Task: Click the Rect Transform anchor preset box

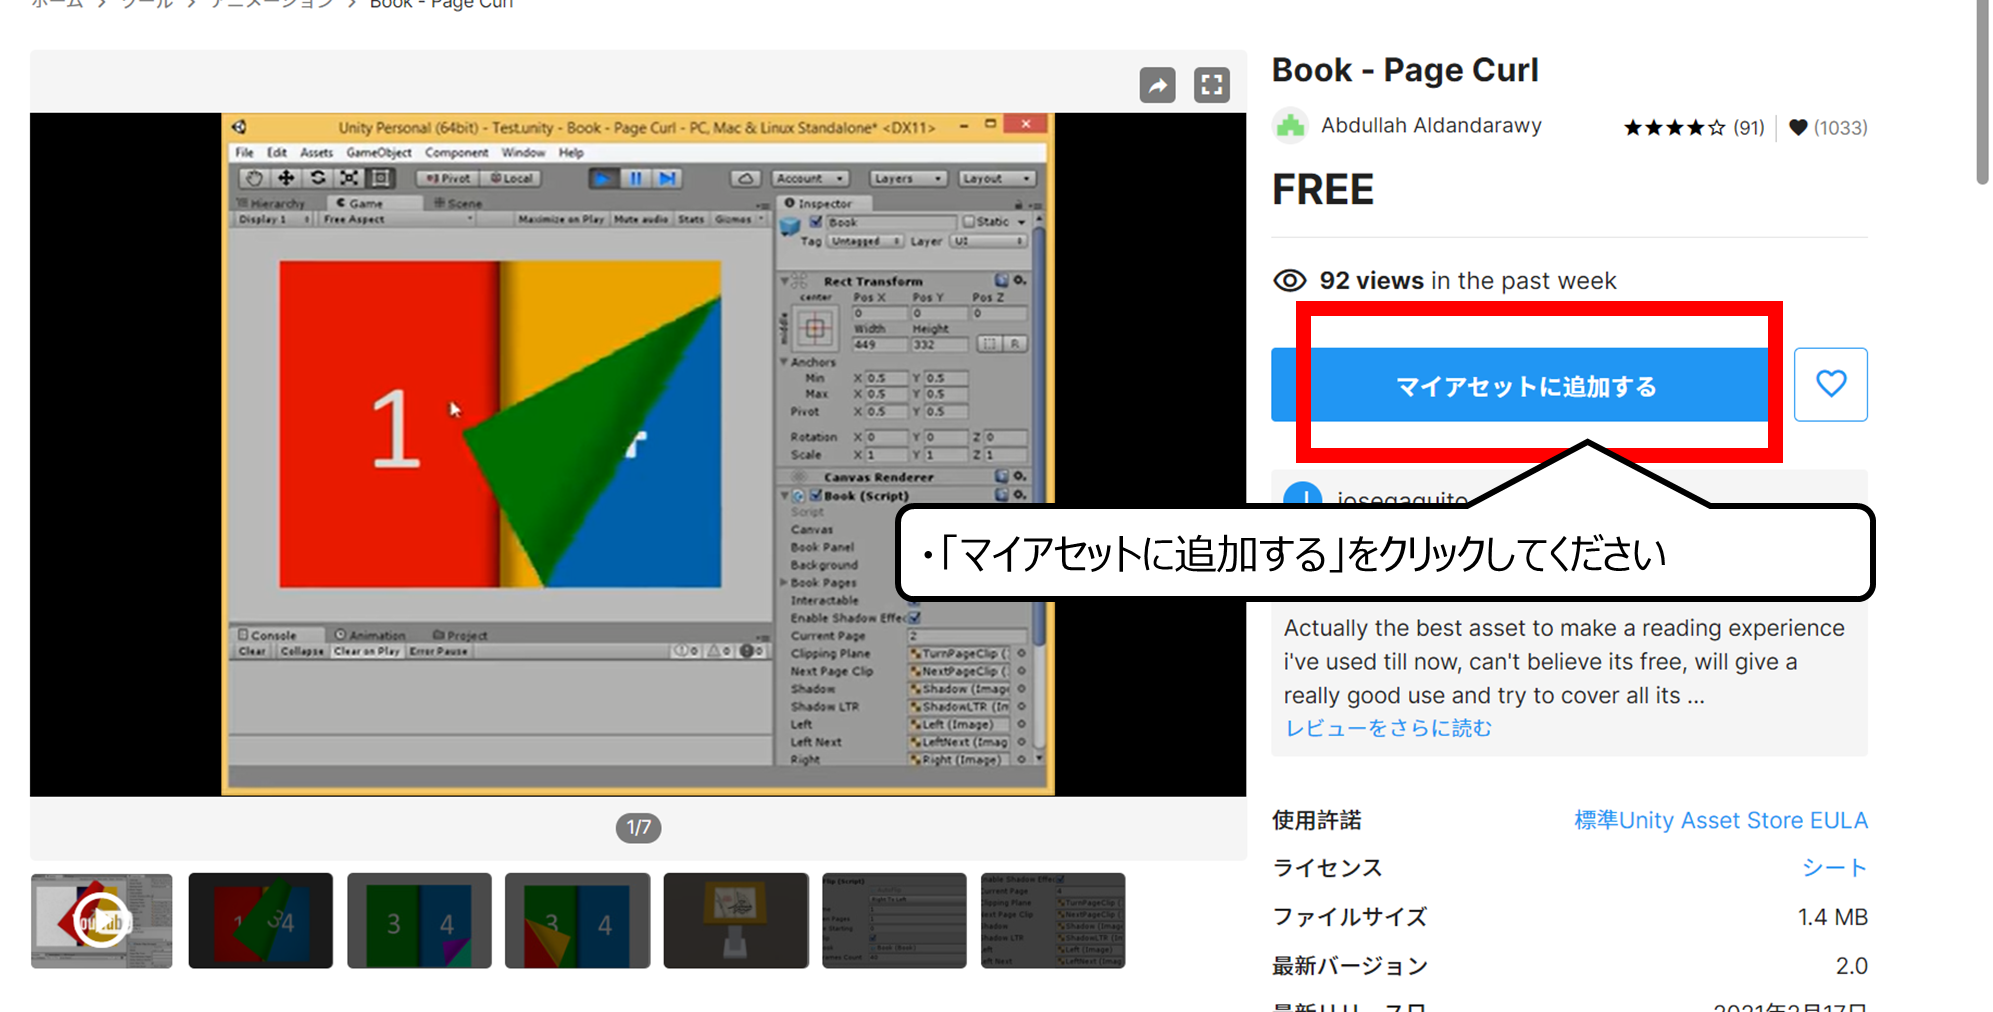Action: coord(815,328)
